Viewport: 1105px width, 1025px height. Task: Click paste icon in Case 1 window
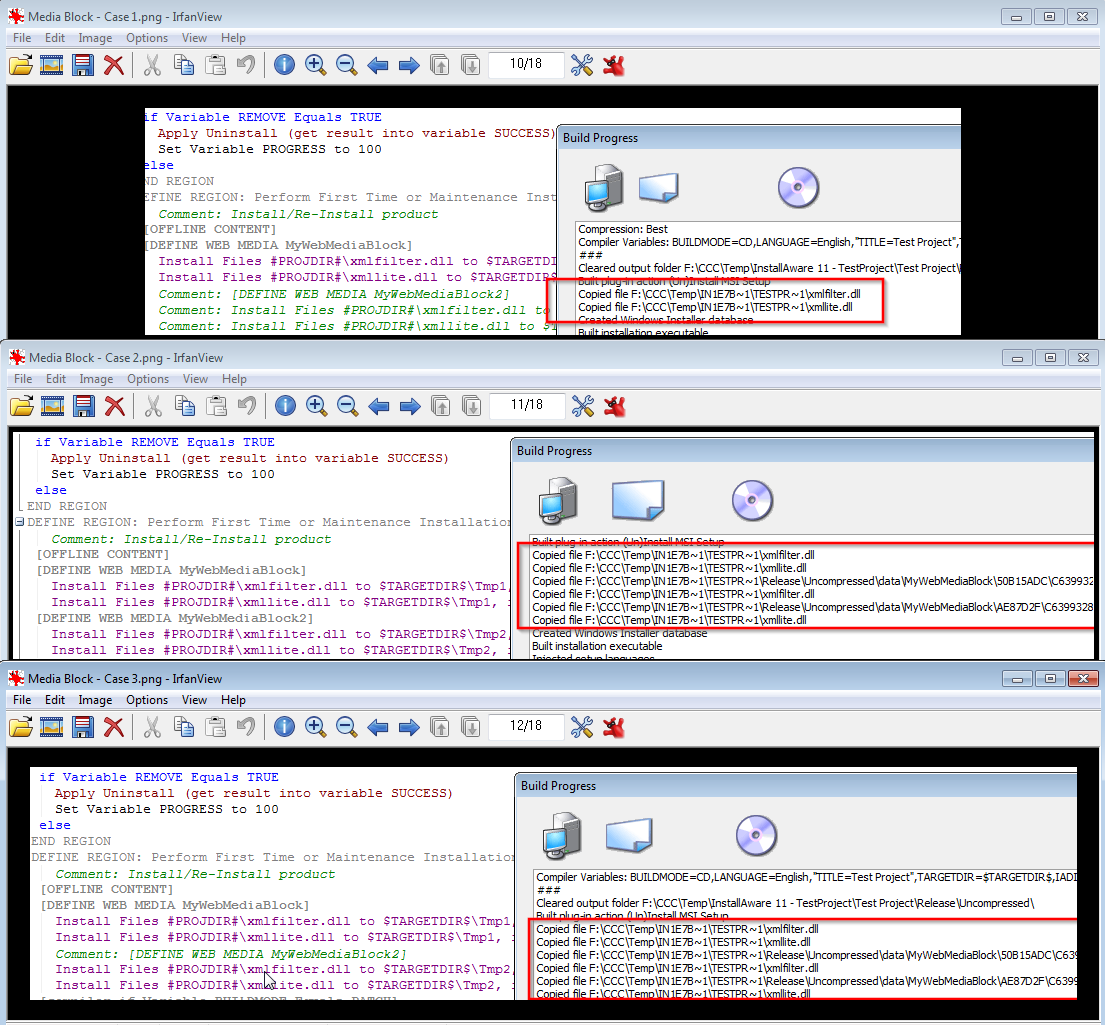coord(215,66)
